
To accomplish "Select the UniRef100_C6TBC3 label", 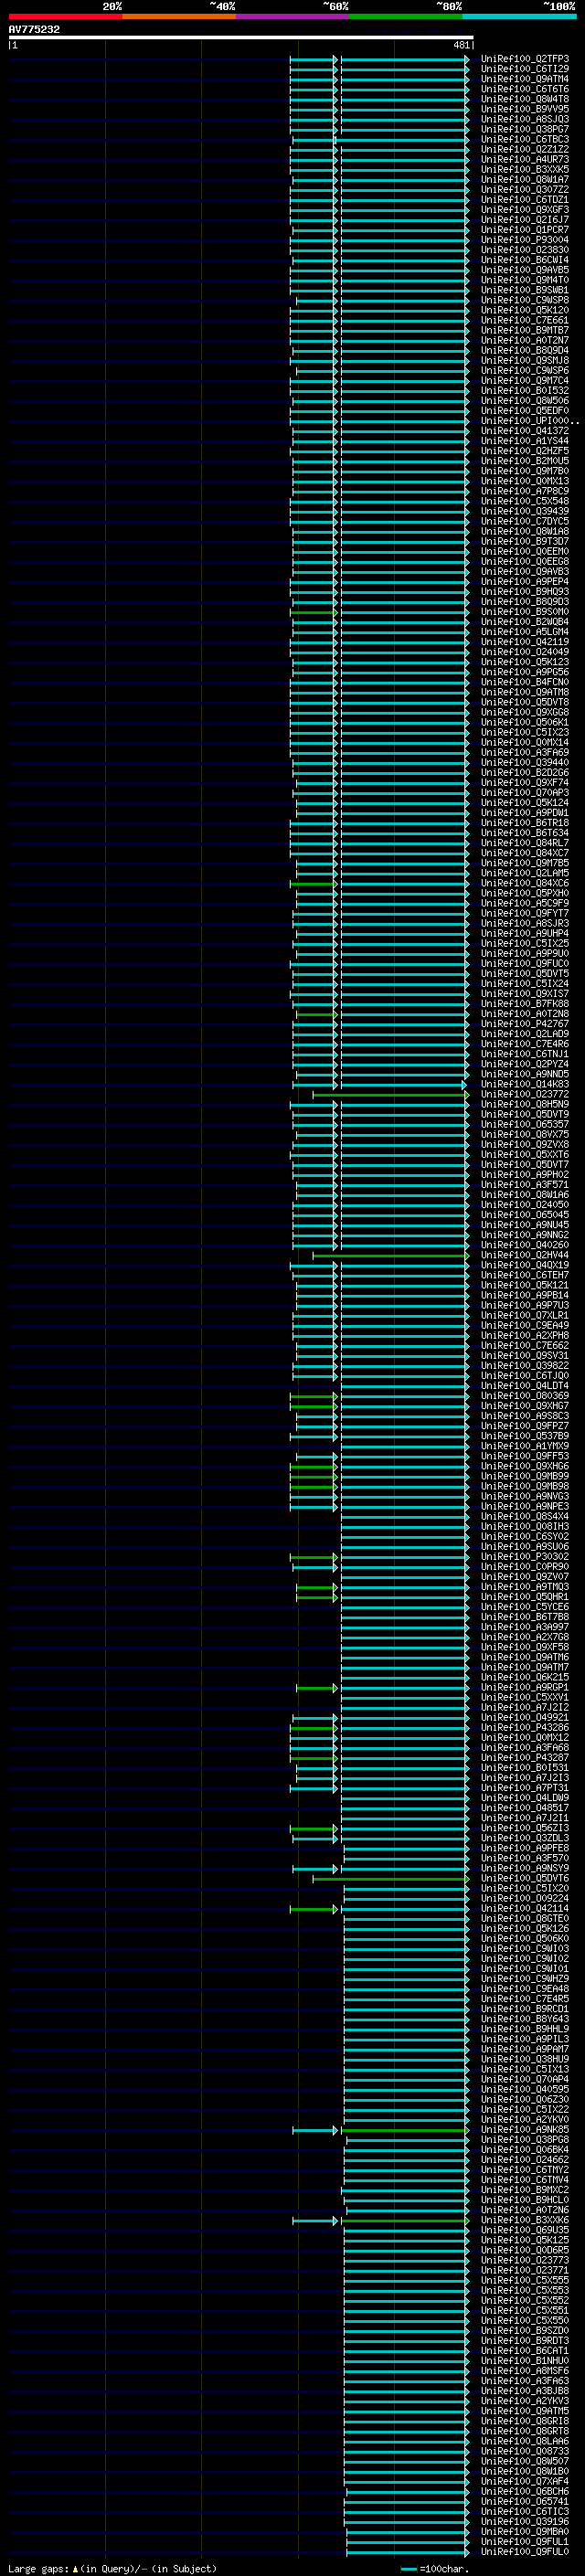I will (525, 139).
